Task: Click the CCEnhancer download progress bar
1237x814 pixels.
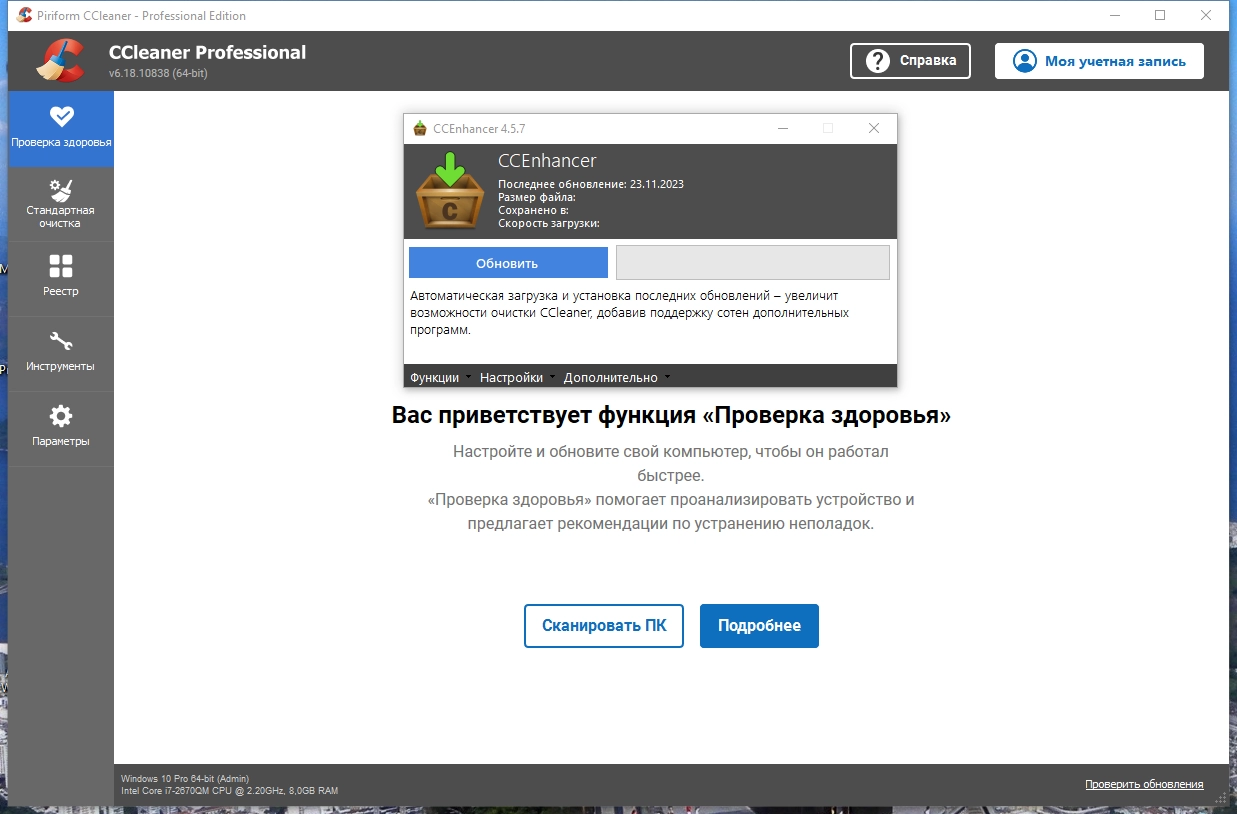Action: [x=753, y=262]
